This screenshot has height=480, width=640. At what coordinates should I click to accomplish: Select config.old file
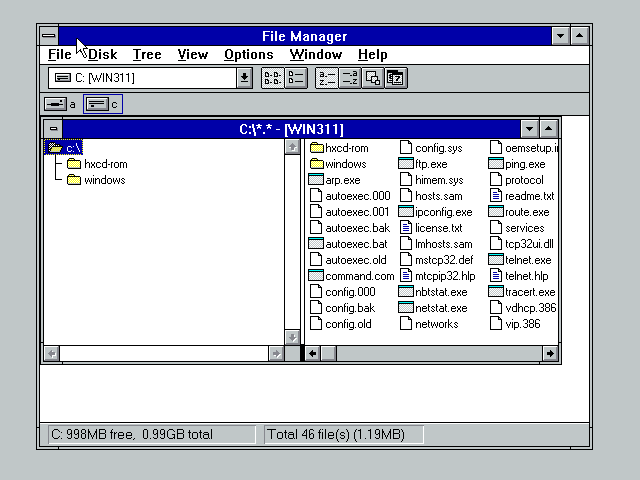(x=340, y=324)
